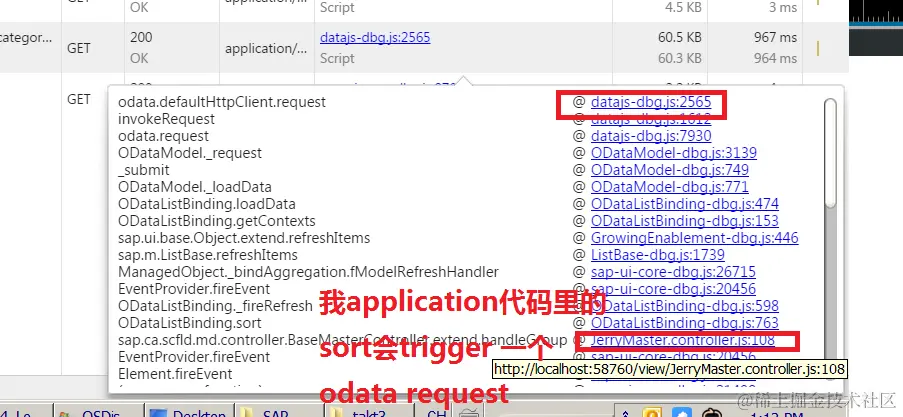Screen dimensions: 903x417
Task: Open ODataModel-dbg.js:749 link
Action: [x=670, y=170]
